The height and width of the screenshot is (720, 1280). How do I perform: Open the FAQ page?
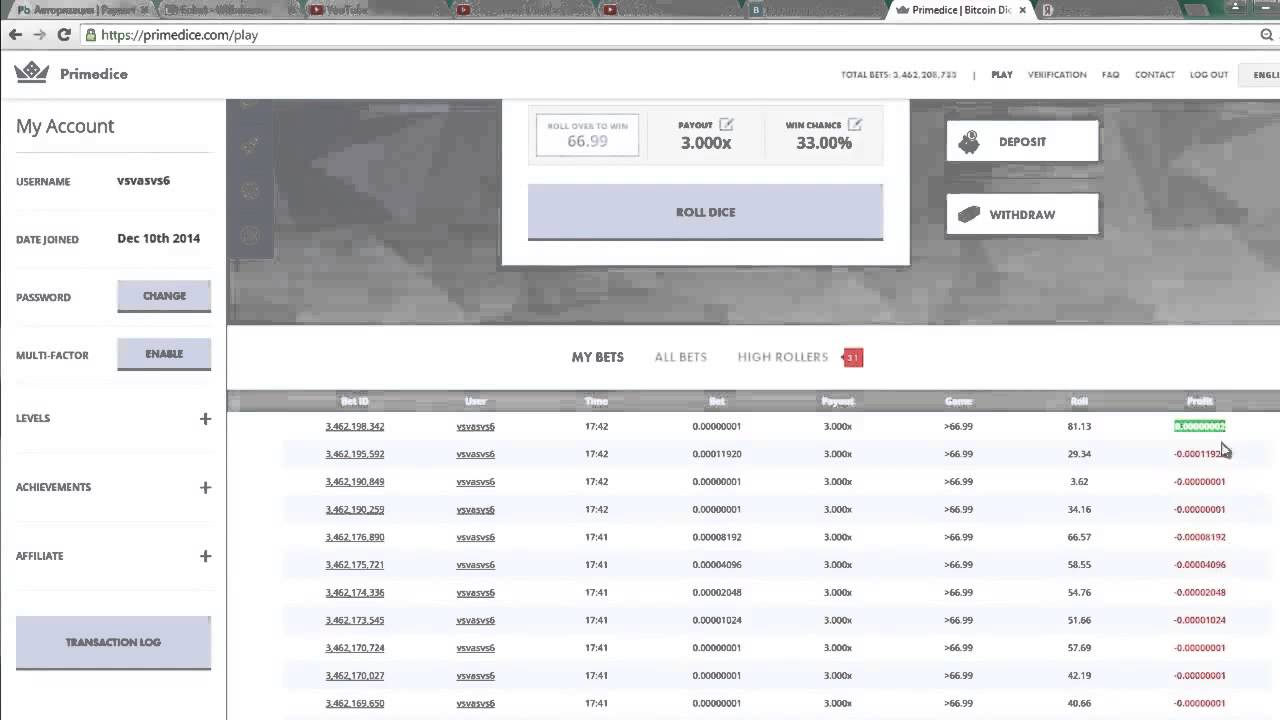click(x=1110, y=75)
